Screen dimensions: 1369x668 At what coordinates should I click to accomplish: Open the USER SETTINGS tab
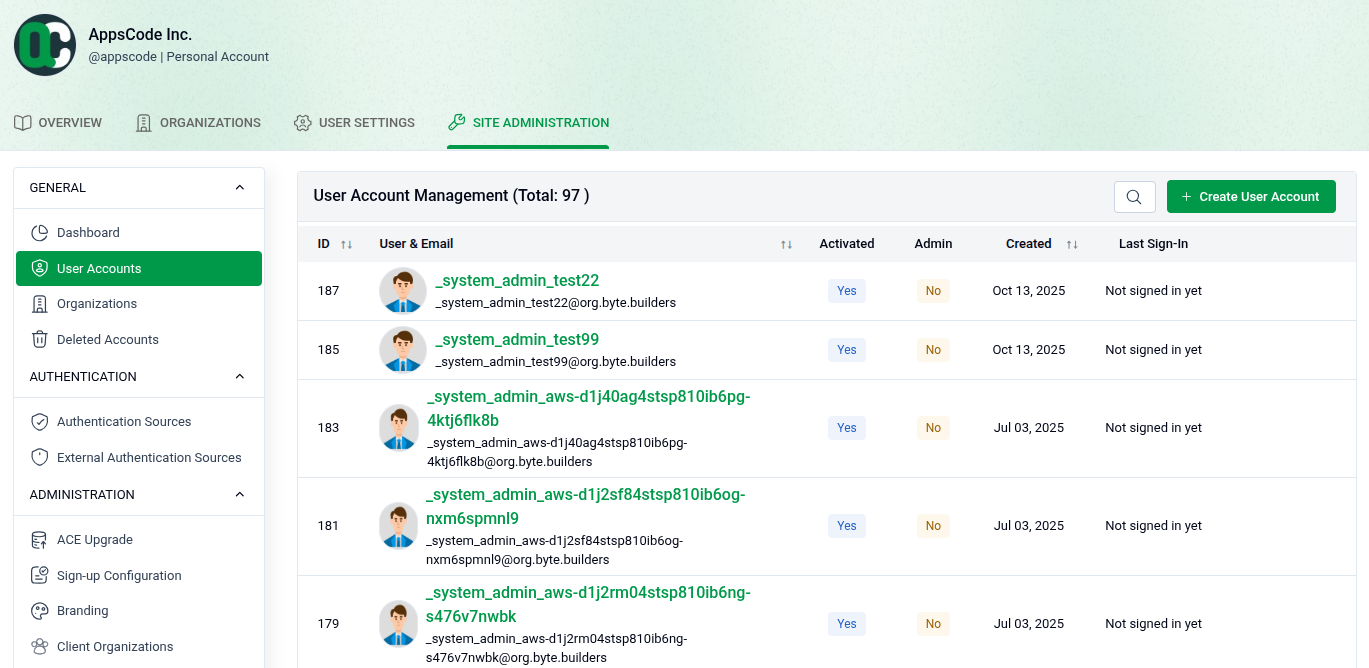(x=354, y=122)
